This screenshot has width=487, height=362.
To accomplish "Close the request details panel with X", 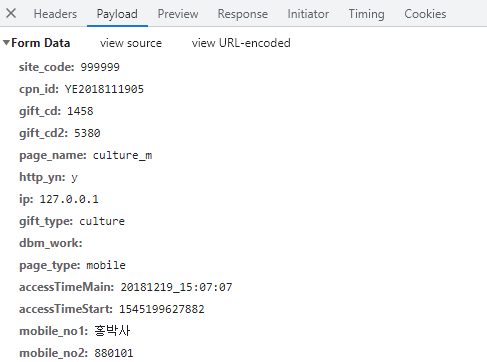I will (x=11, y=14).
